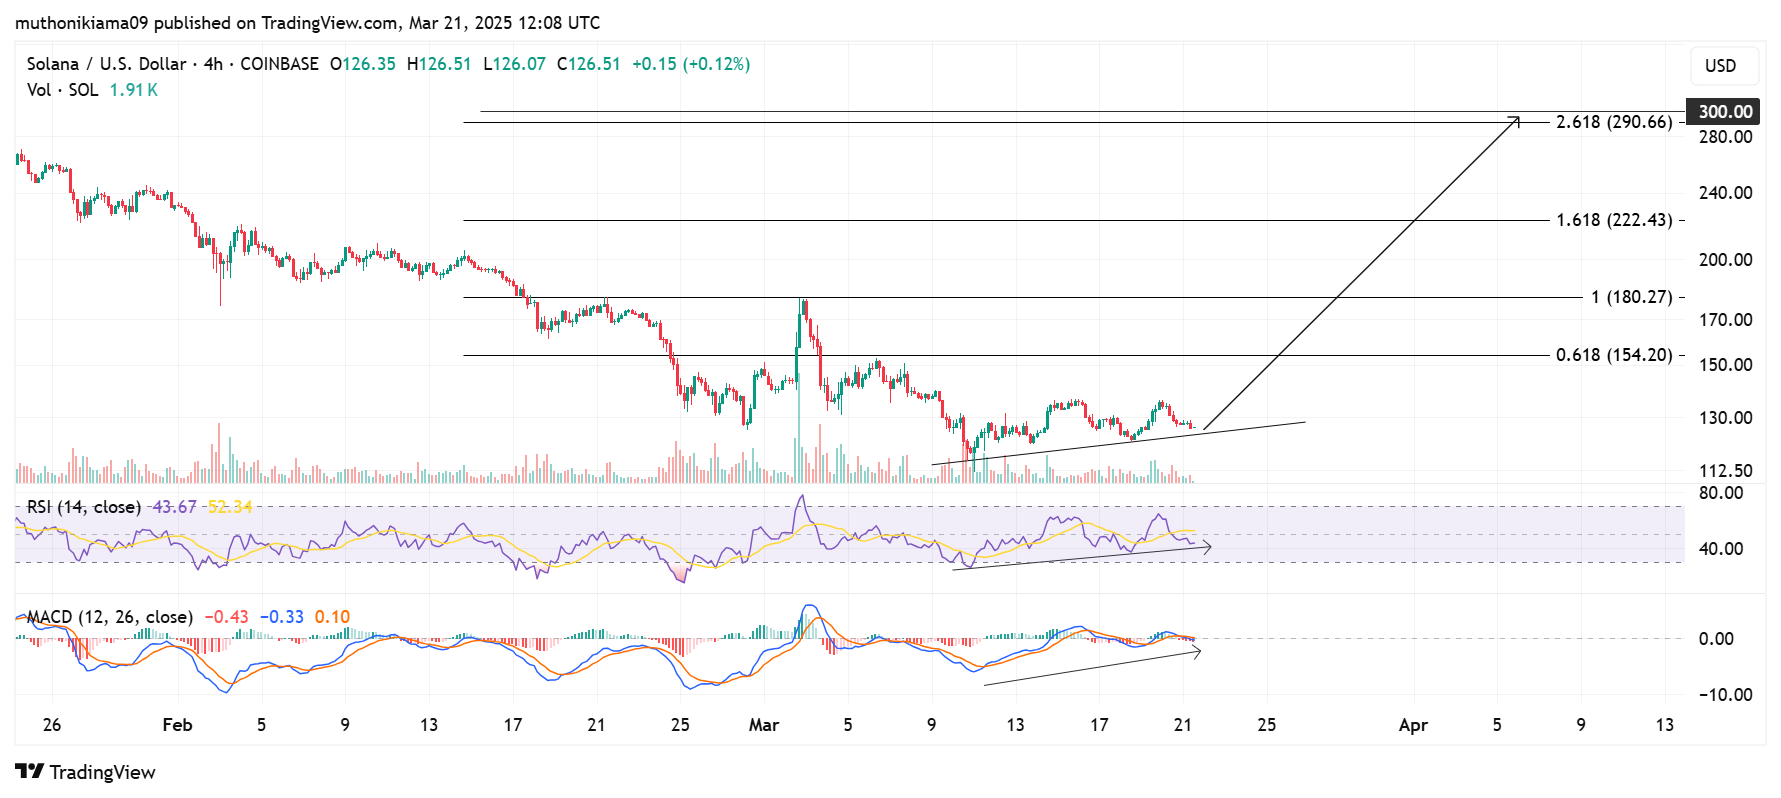
Task: Click the 150.00 price axis value
Action: click(1725, 365)
